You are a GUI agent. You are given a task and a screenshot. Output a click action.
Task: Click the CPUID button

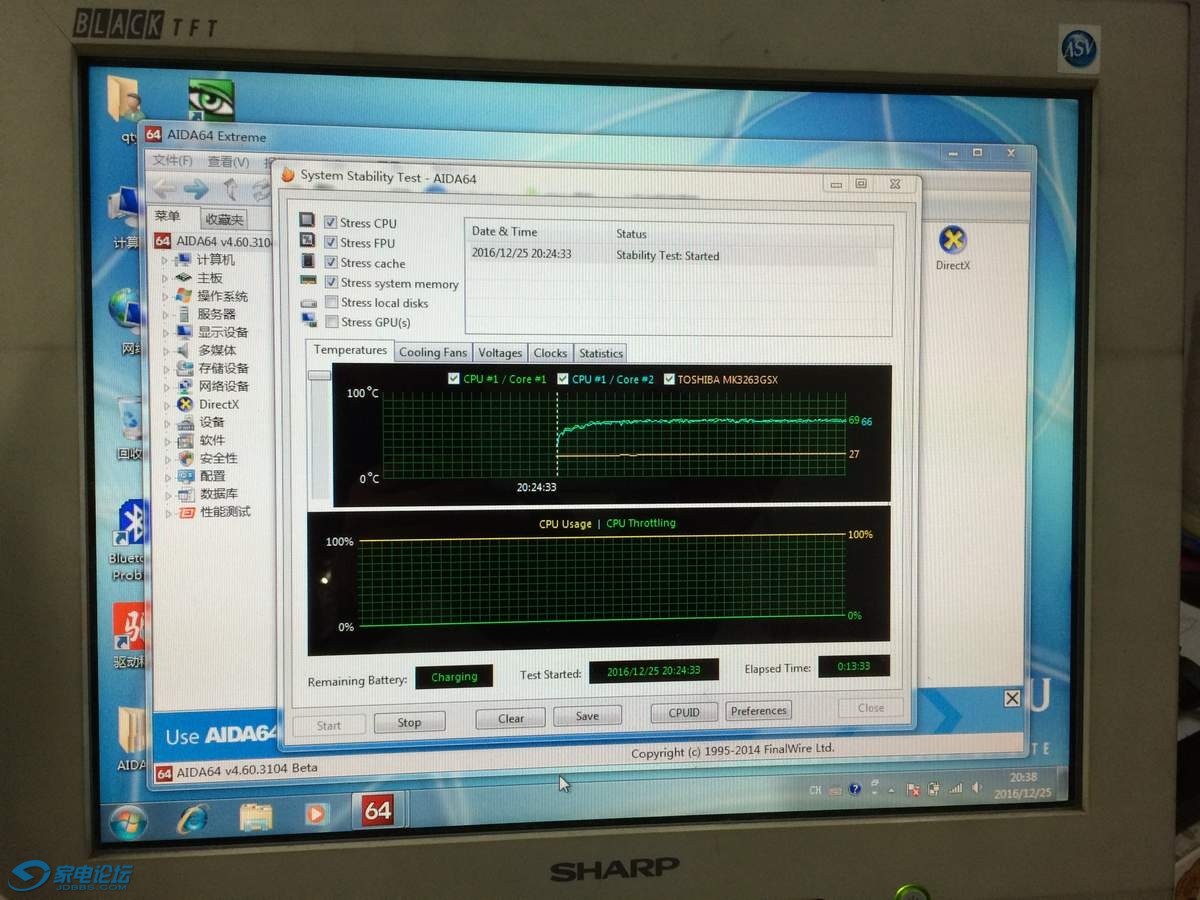(x=684, y=712)
